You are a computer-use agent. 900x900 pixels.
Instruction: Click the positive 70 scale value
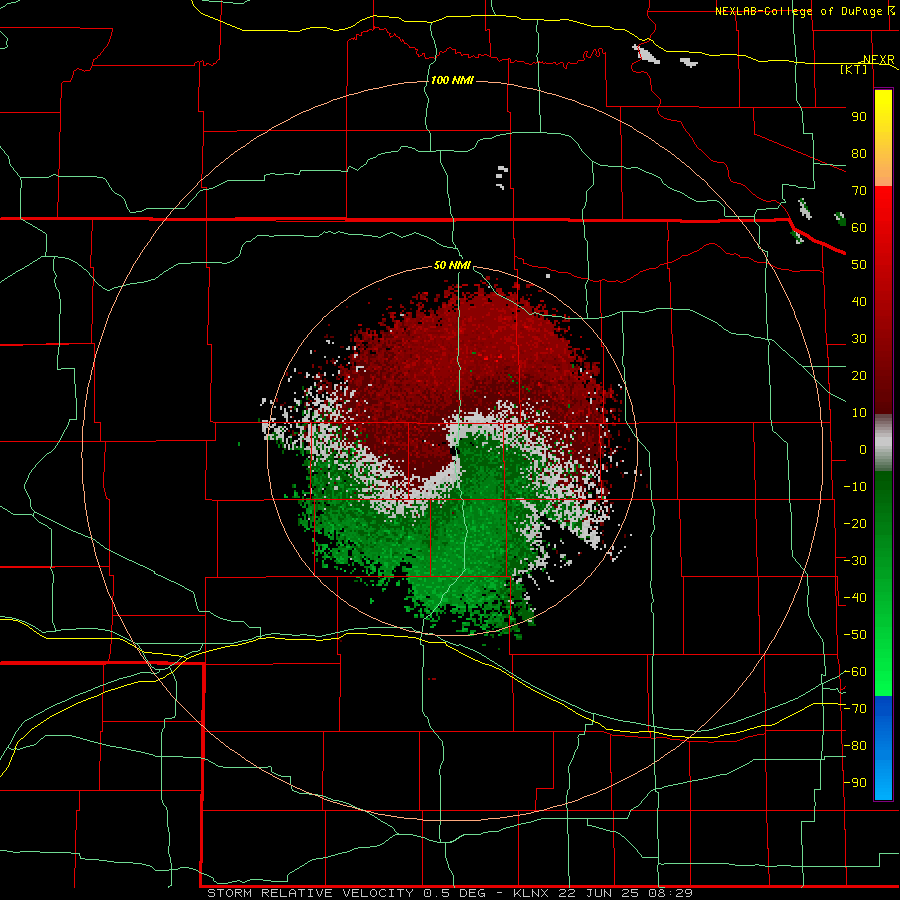859,191
